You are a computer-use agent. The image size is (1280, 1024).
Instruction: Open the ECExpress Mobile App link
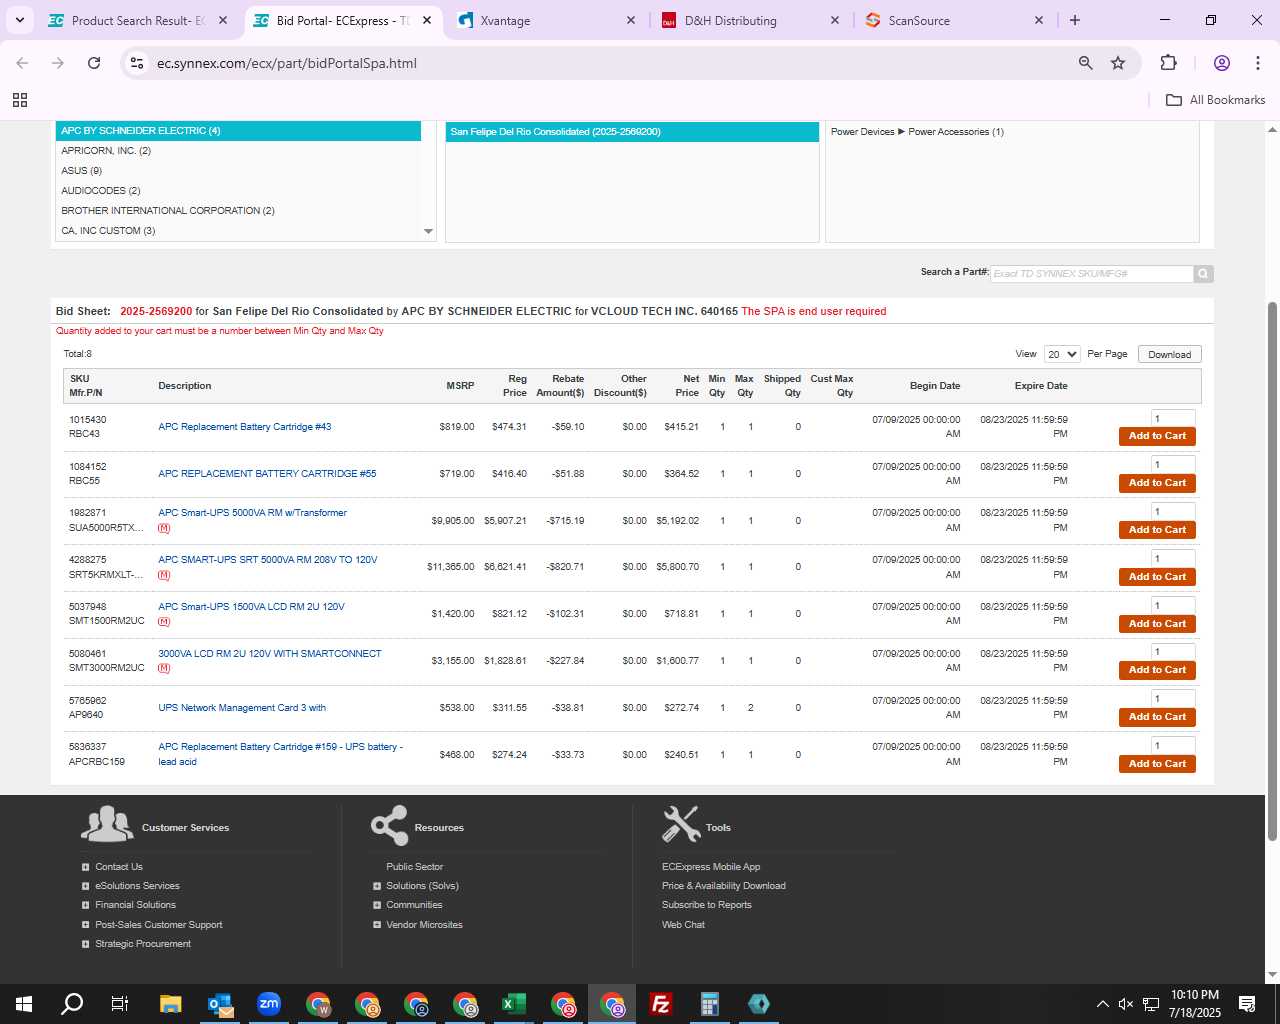(x=711, y=867)
